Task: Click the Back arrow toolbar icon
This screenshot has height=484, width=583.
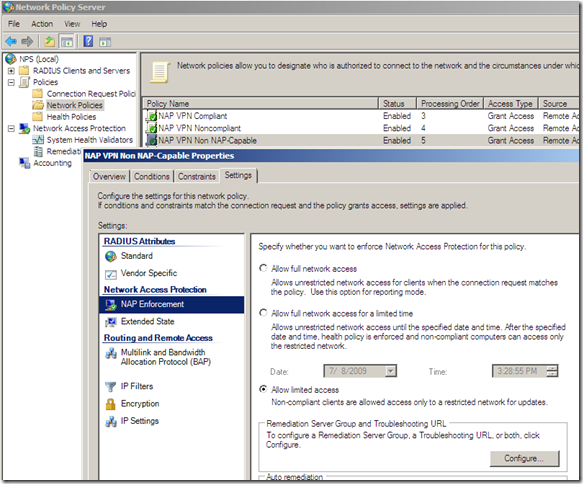Action: click(11, 41)
